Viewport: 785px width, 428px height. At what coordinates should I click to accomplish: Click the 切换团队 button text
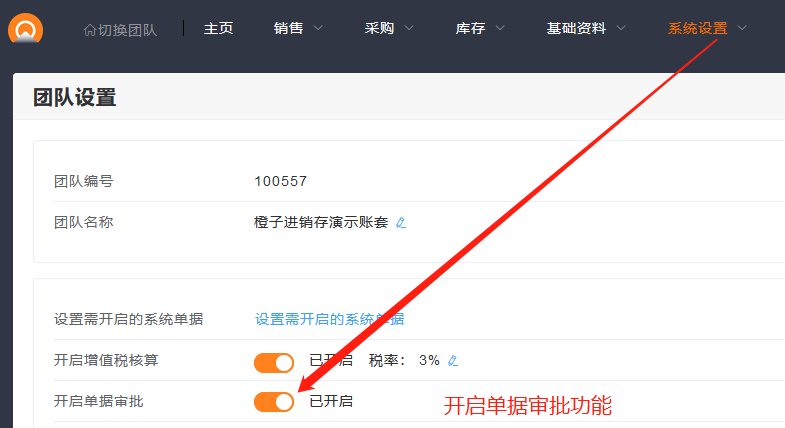coord(127,30)
